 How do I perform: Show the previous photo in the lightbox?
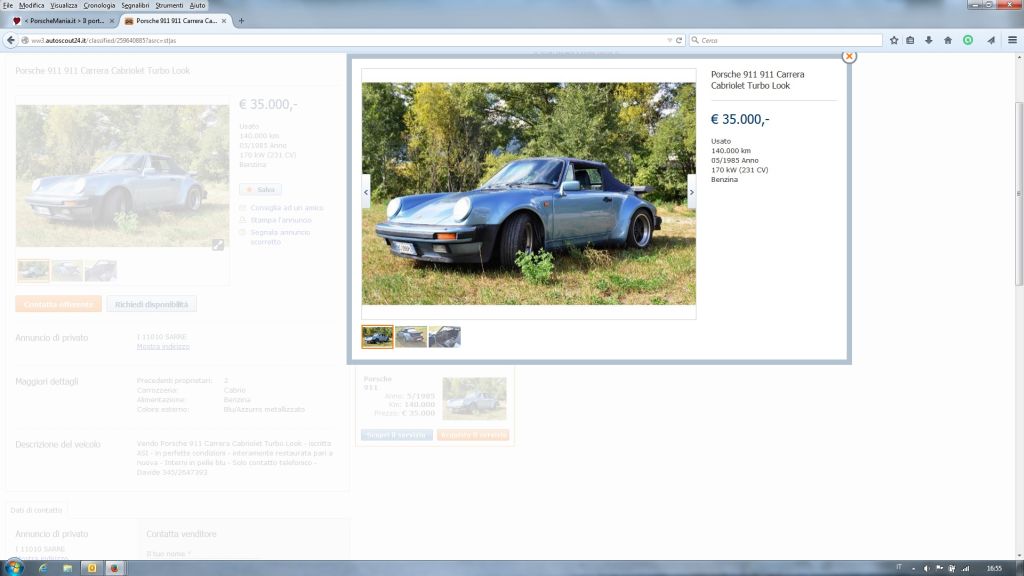pyautogui.click(x=366, y=192)
